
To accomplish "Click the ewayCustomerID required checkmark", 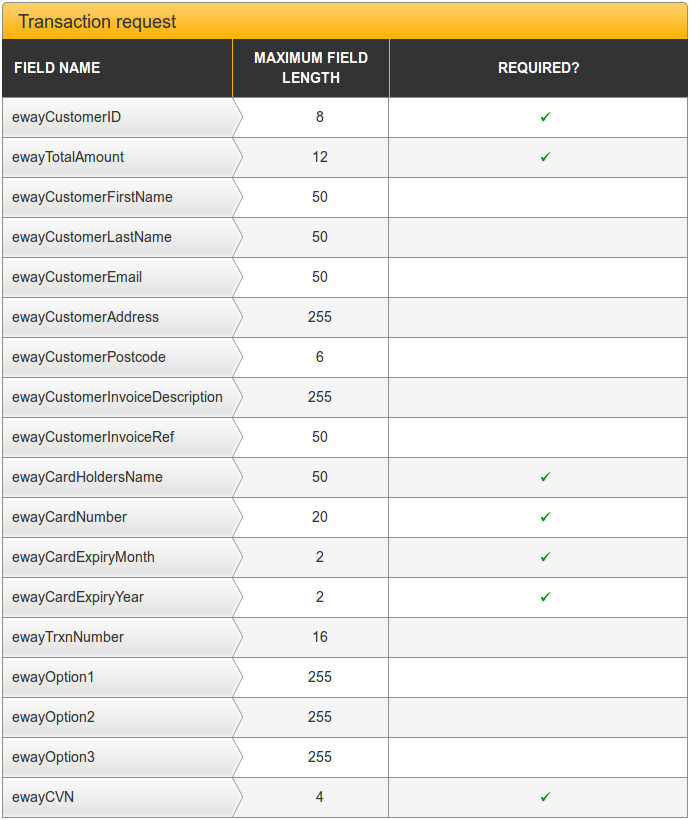I will tap(545, 117).
